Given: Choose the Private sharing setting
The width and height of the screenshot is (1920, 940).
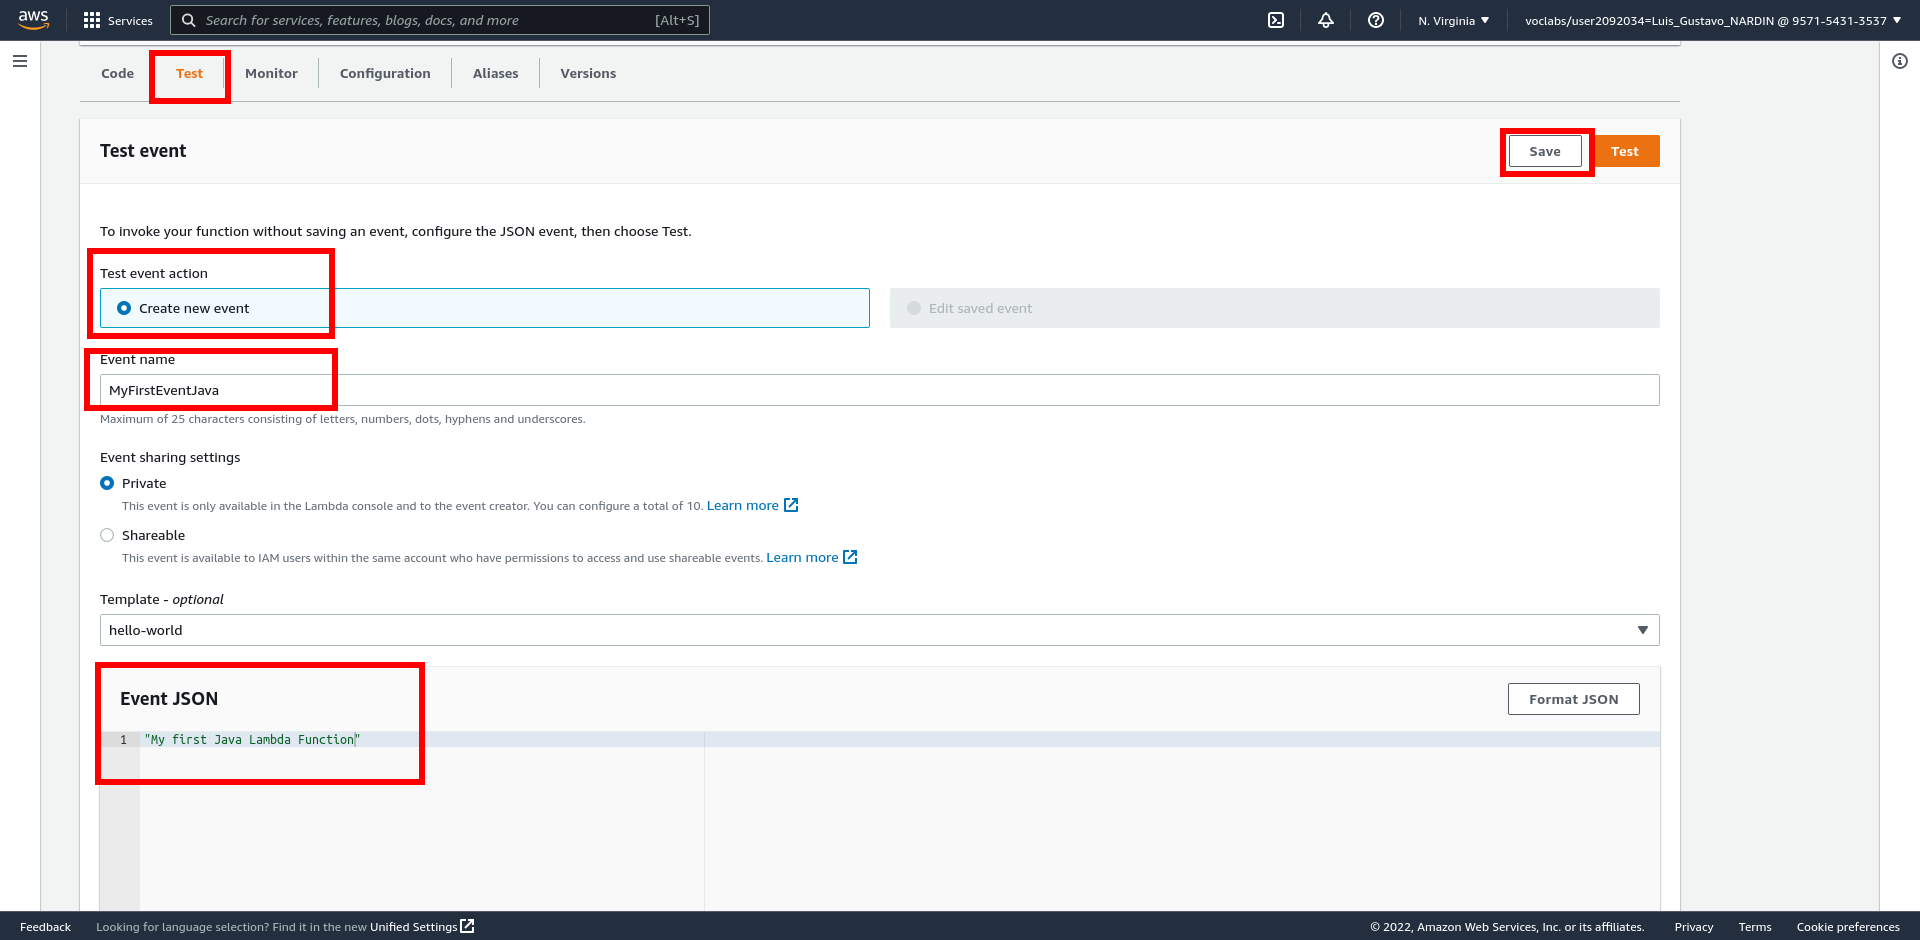Looking at the screenshot, I should (x=107, y=483).
